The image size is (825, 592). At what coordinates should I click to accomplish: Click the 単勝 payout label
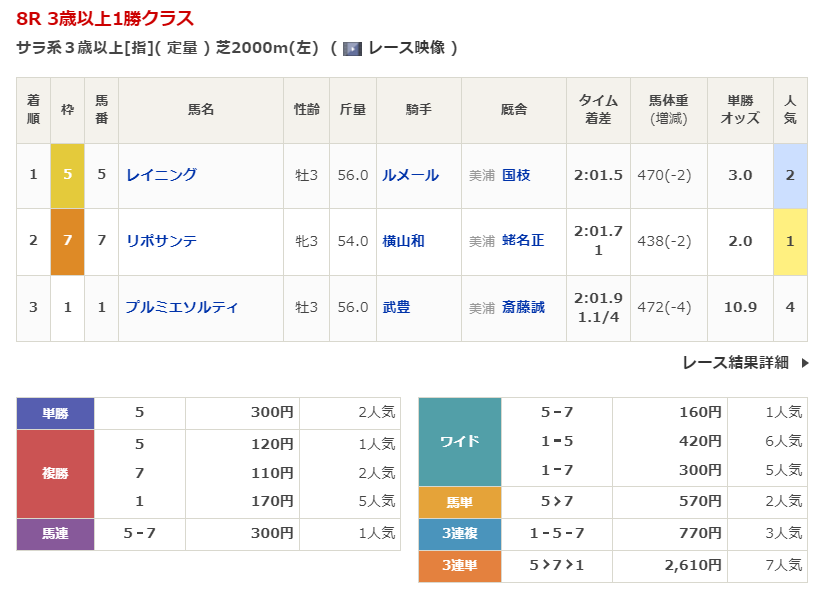55,413
